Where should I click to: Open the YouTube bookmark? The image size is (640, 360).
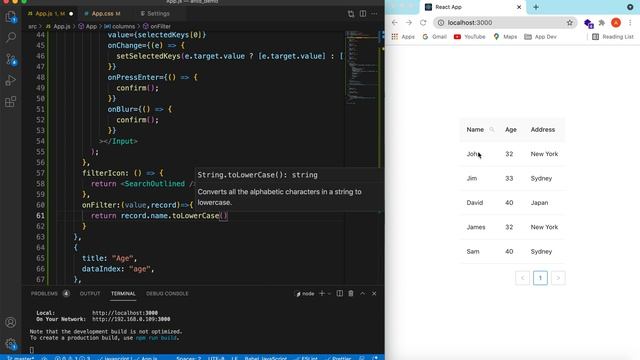pos(470,37)
